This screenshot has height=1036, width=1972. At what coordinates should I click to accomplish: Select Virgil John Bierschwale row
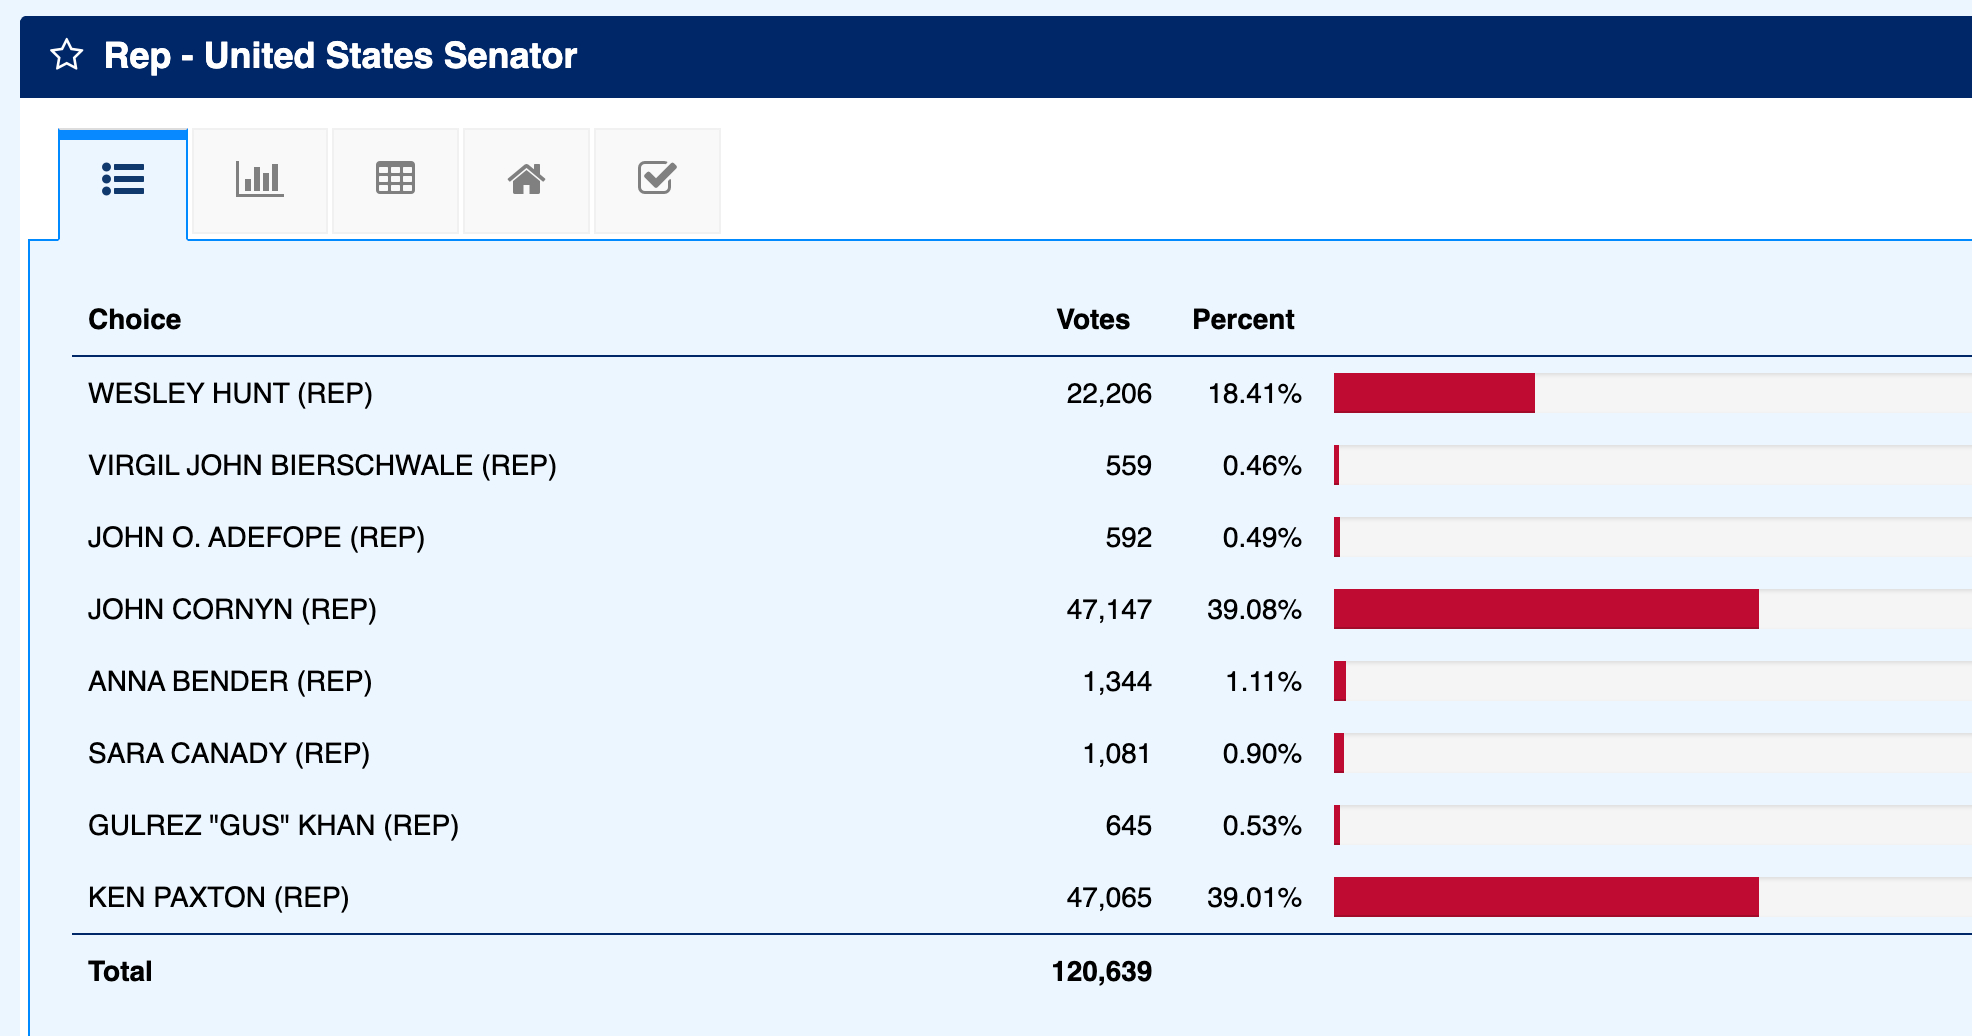tap(322, 466)
